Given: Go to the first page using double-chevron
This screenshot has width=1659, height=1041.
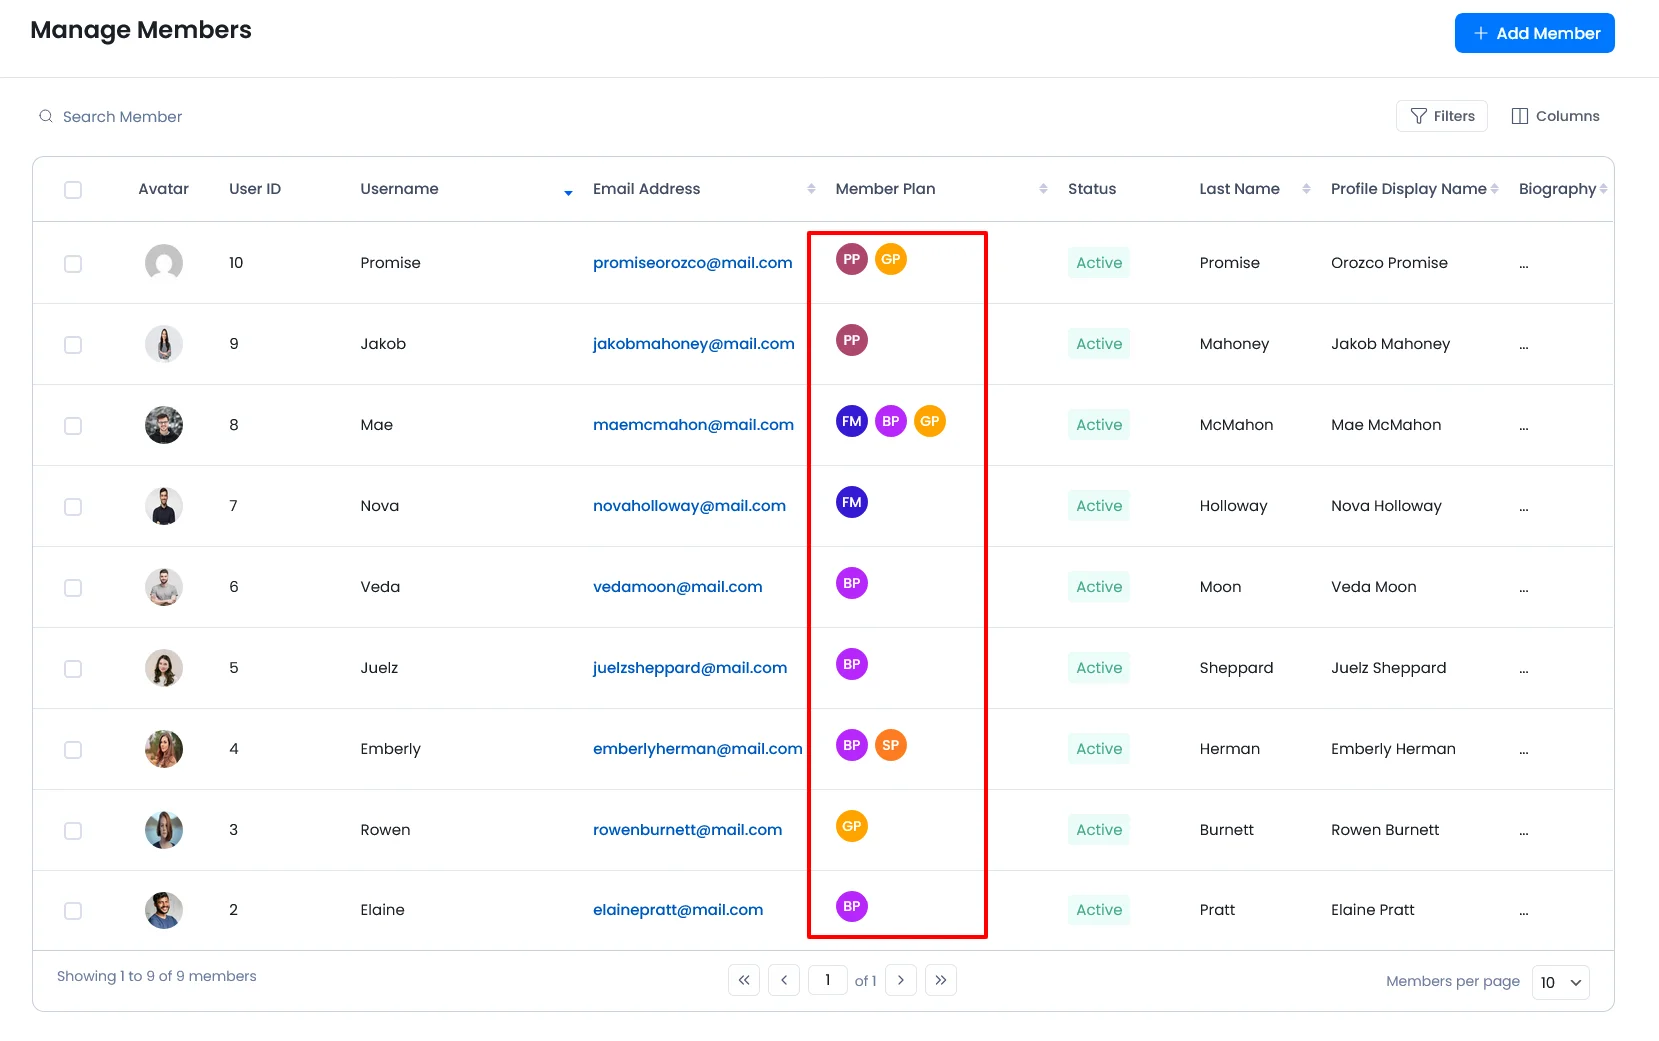Looking at the screenshot, I should click(x=744, y=980).
